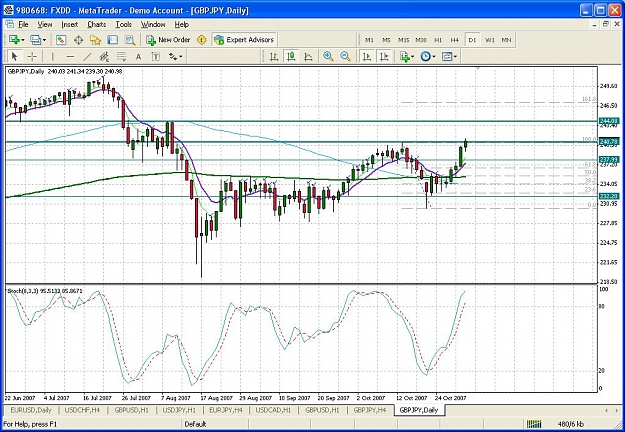Screen dimensions: 625x432
Task: Choose the Trendline drawing tool
Action: tap(87, 57)
